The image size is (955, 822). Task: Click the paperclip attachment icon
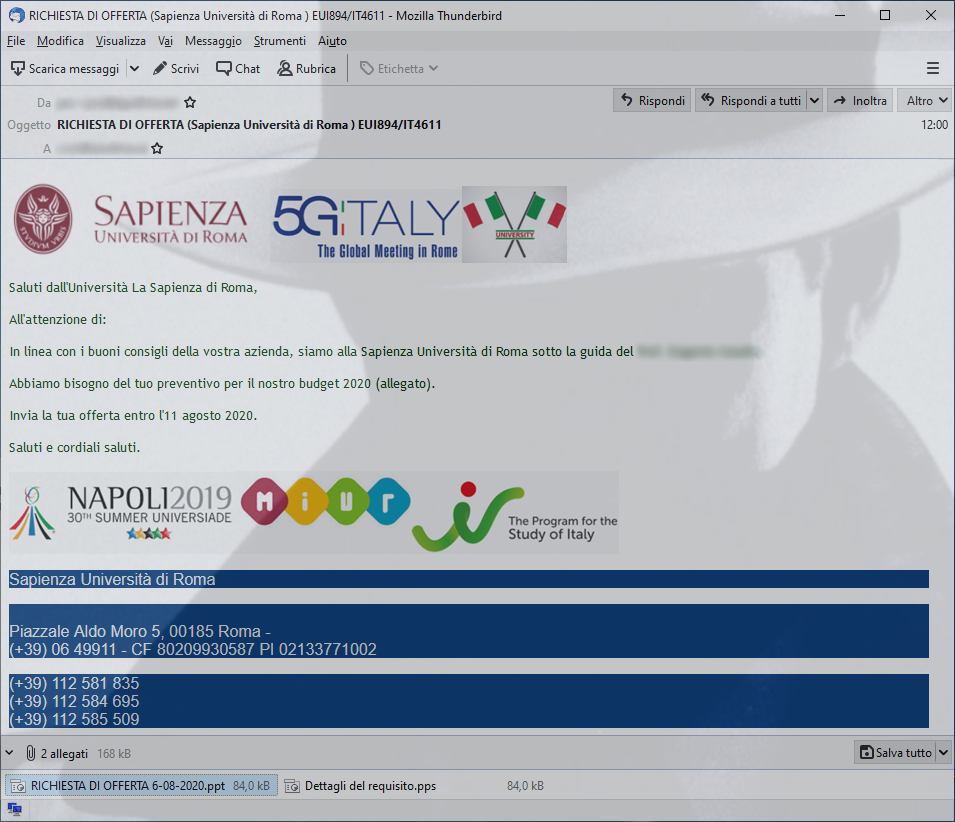30,753
